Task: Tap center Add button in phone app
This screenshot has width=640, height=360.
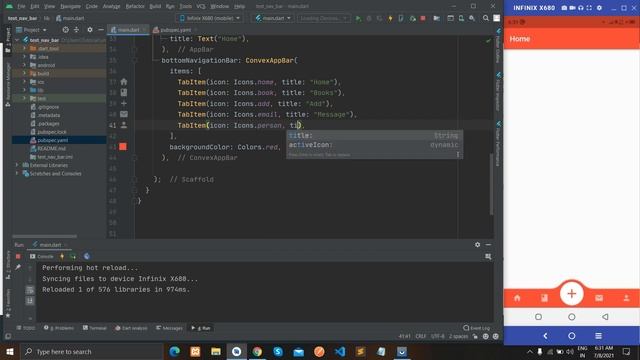Action: [571, 293]
